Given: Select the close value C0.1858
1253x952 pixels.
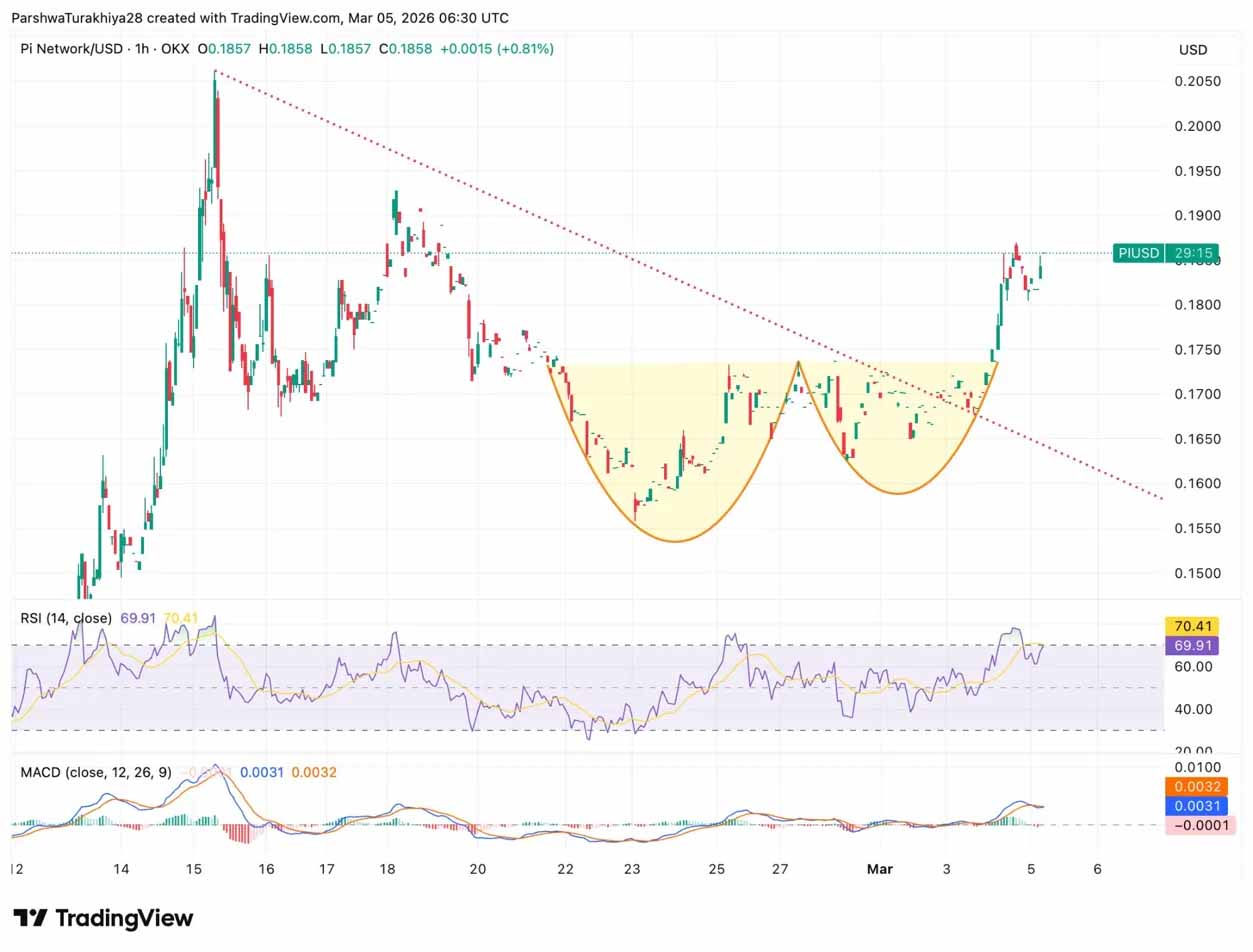Looking at the screenshot, I should [x=405, y=49].
